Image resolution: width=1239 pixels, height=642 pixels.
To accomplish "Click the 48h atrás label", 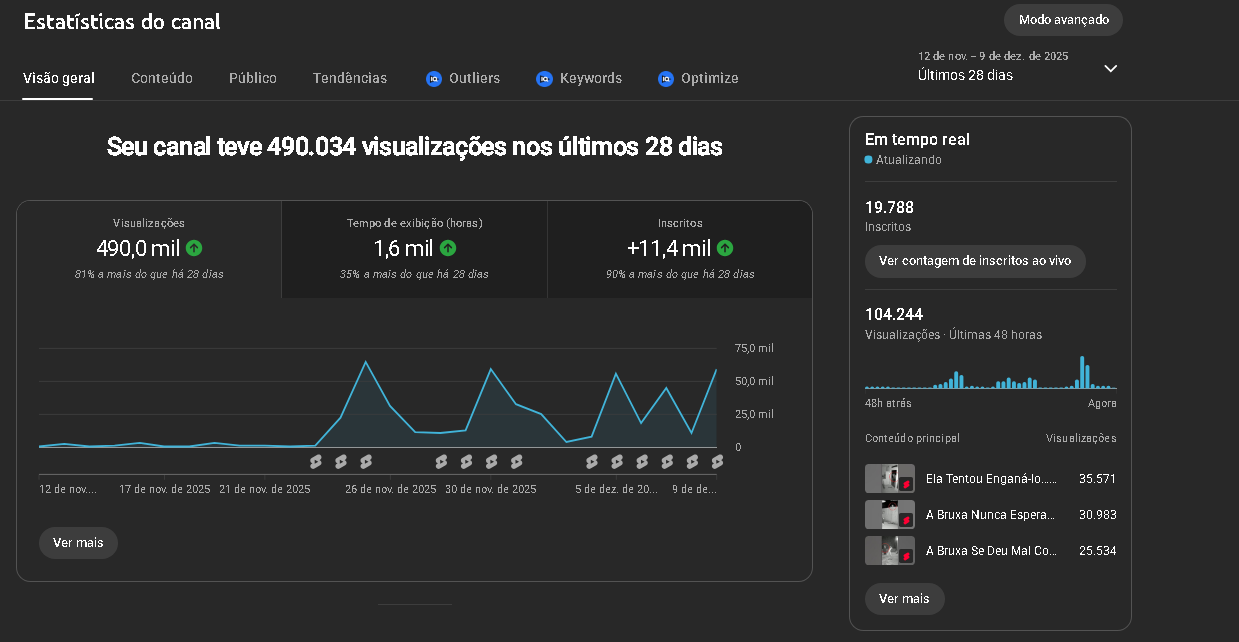I will 888,403.
